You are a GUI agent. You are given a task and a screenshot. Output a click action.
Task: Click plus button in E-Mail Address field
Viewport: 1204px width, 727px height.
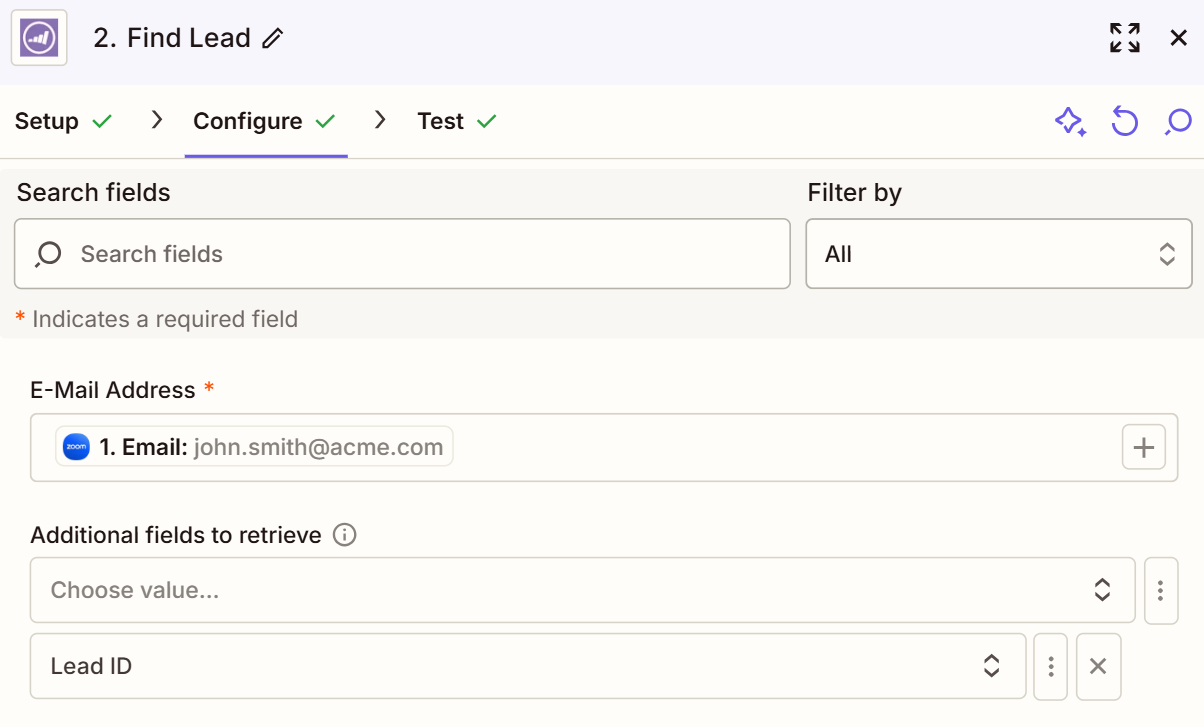point(1144,448)
